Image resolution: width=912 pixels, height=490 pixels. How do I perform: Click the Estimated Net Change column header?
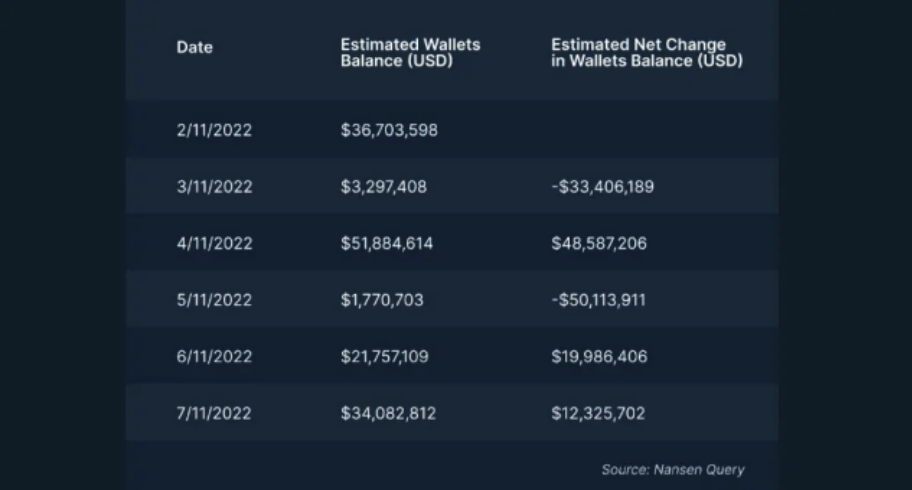point(646,53)
